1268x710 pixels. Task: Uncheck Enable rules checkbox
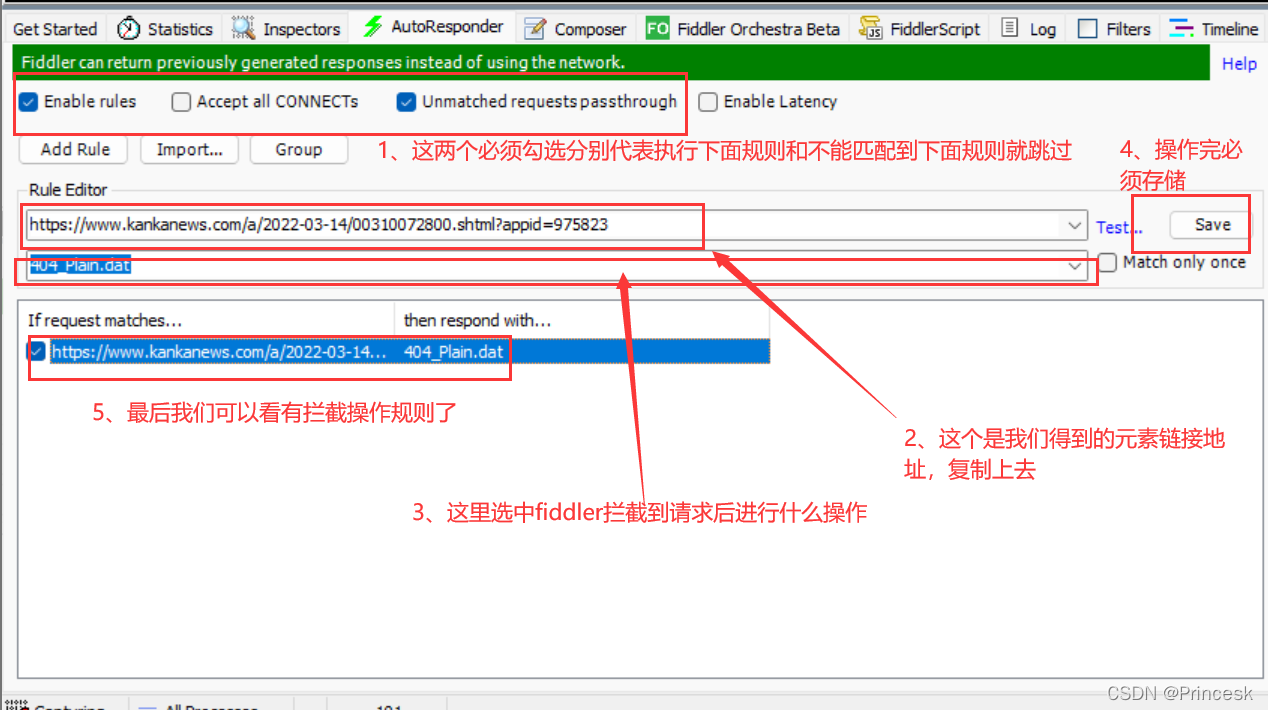28,101
